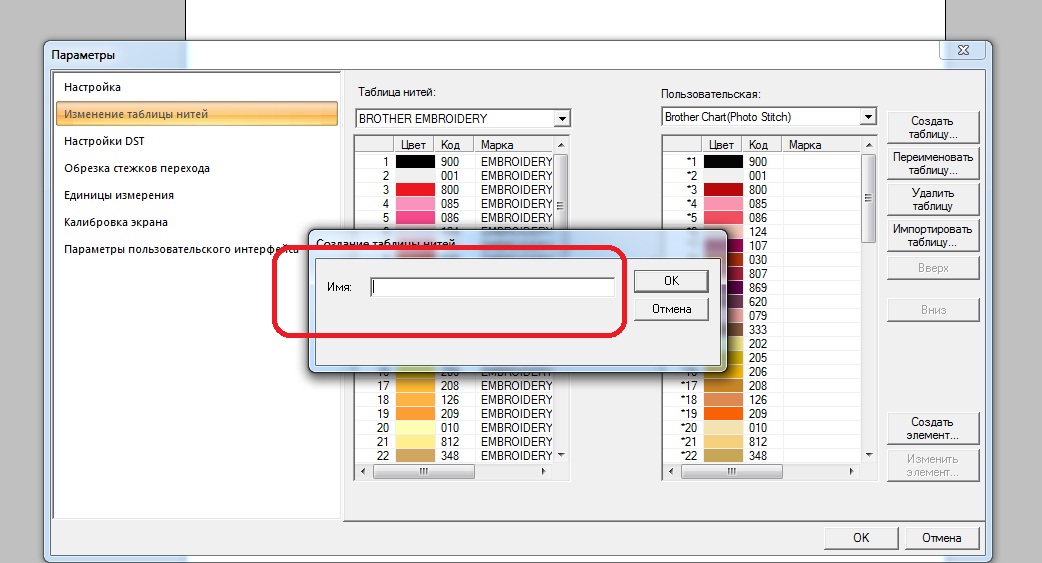This screenshot has height=563, width=1042.
Task: Go to Единицы измерения settings
Action: (119, 195)
